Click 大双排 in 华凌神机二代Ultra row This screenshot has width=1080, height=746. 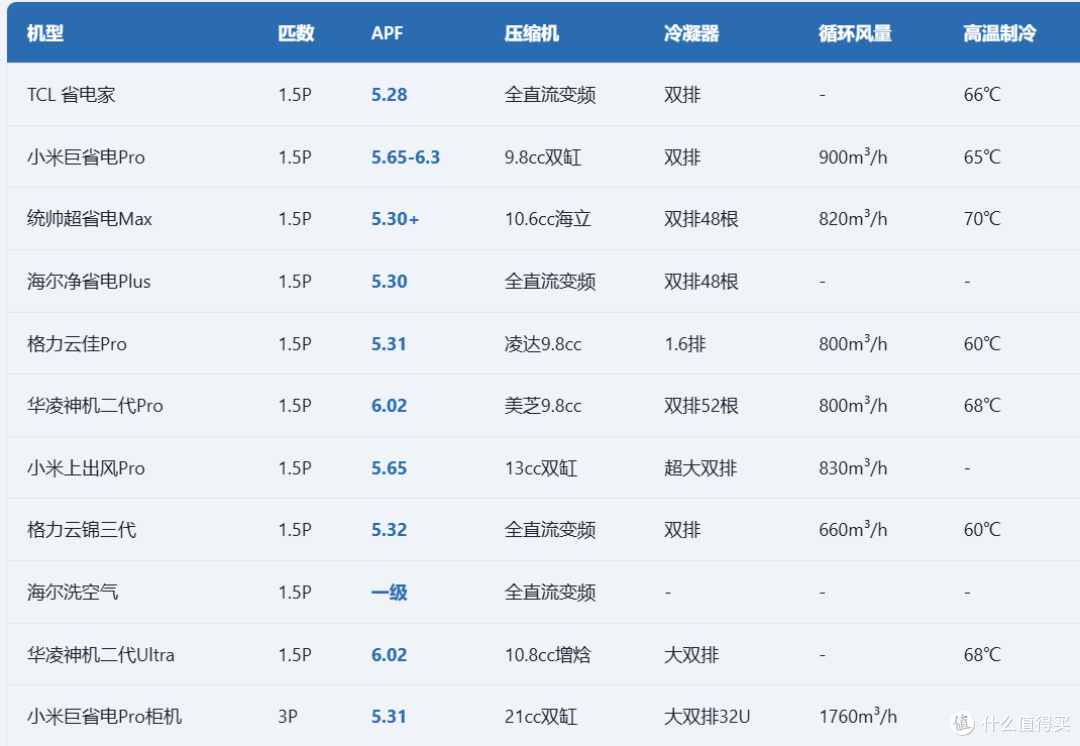click(x=692, y=654)
